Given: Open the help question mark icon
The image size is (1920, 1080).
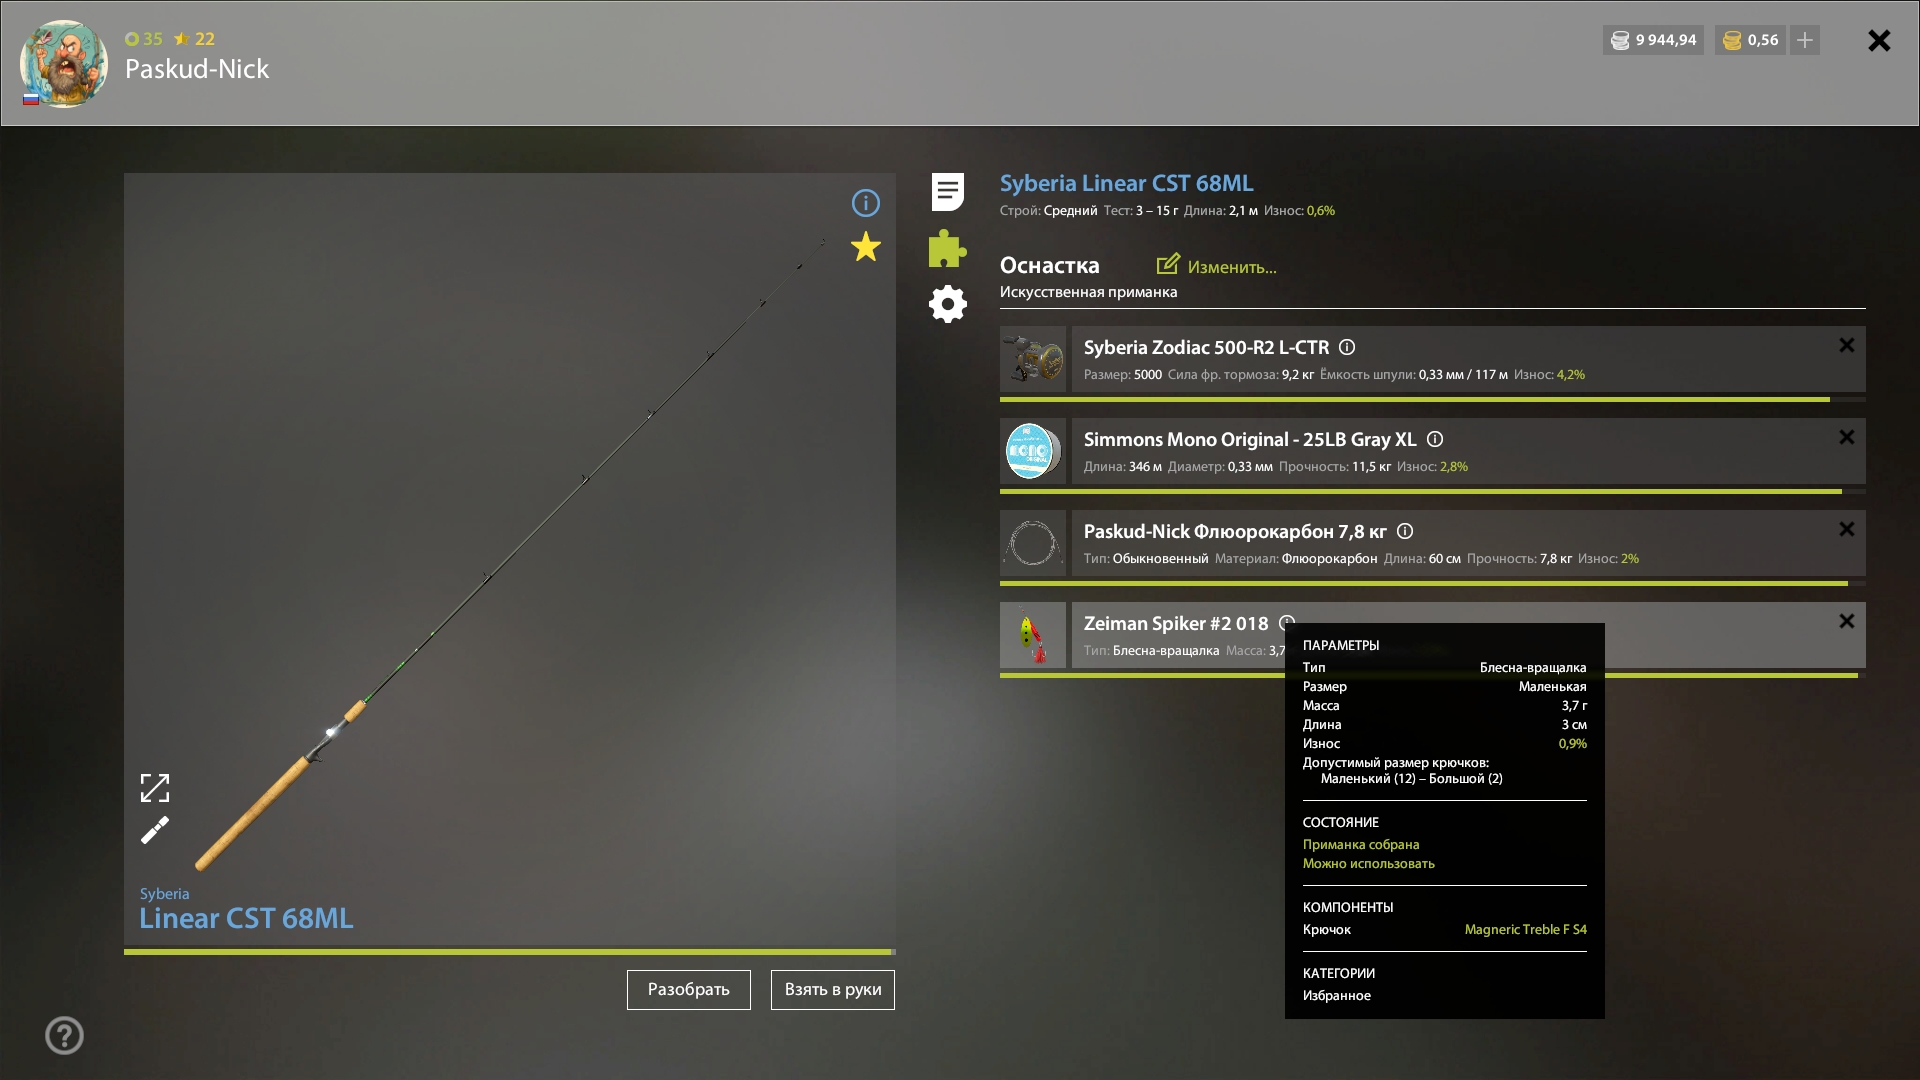Looking at the screenshot, I should point(65,1036).
